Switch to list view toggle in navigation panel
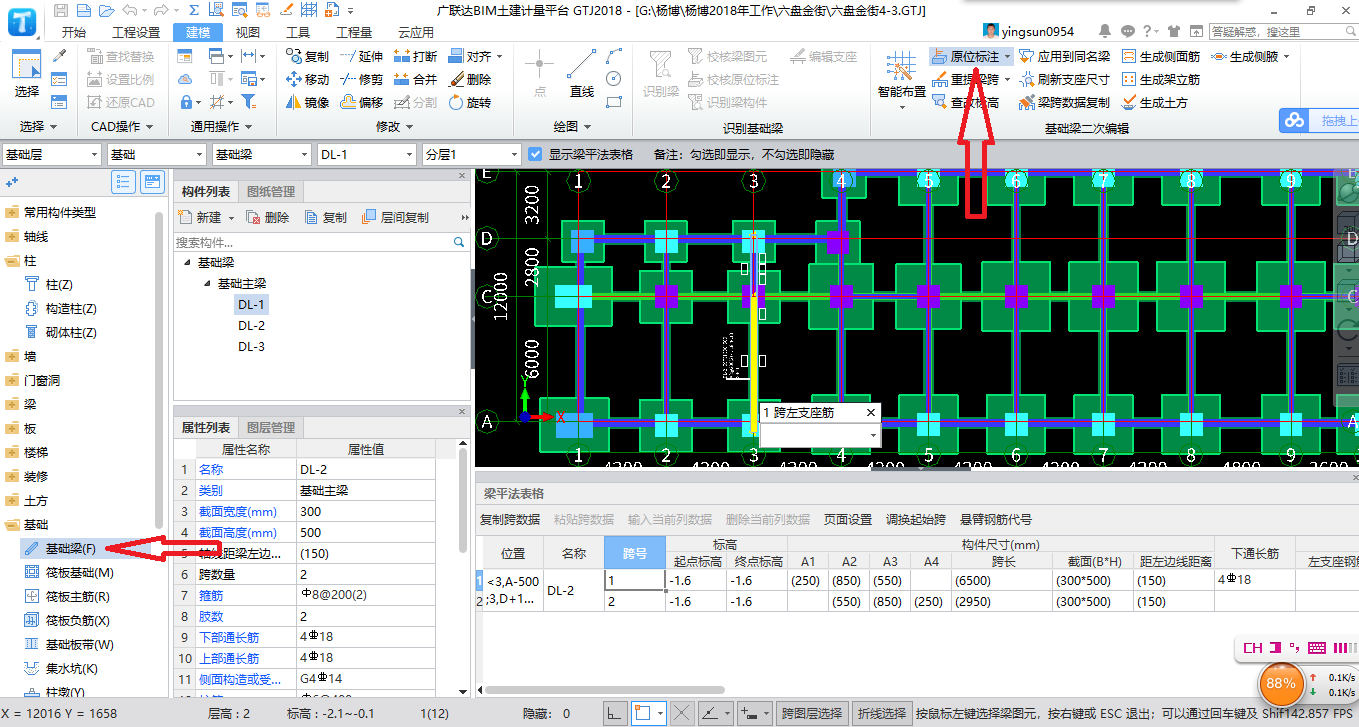This screenshot has width=1359, height=727. pyautogui.click(x=124, y=181)
